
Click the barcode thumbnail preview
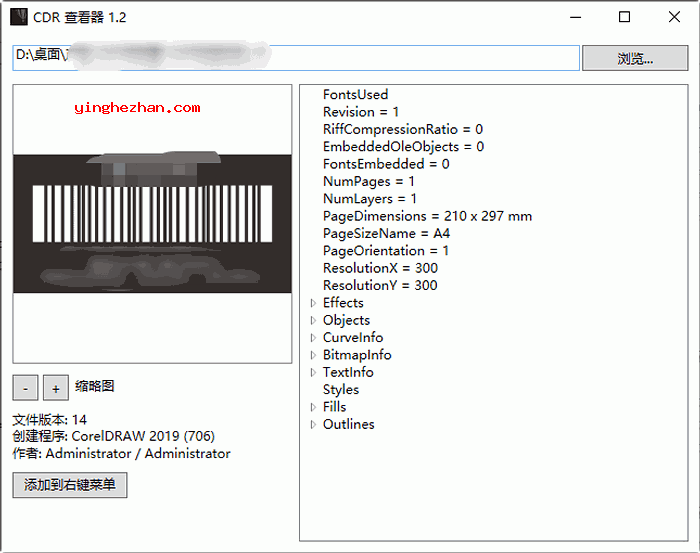click(152, 224)
